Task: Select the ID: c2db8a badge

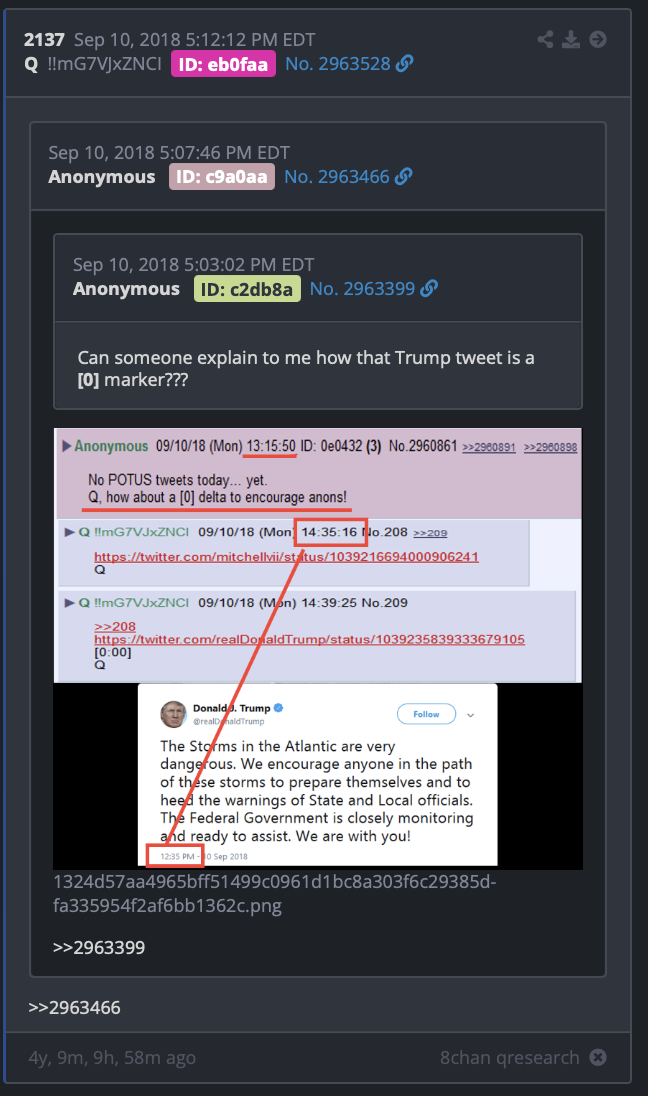Action: [x=247, y=289]
